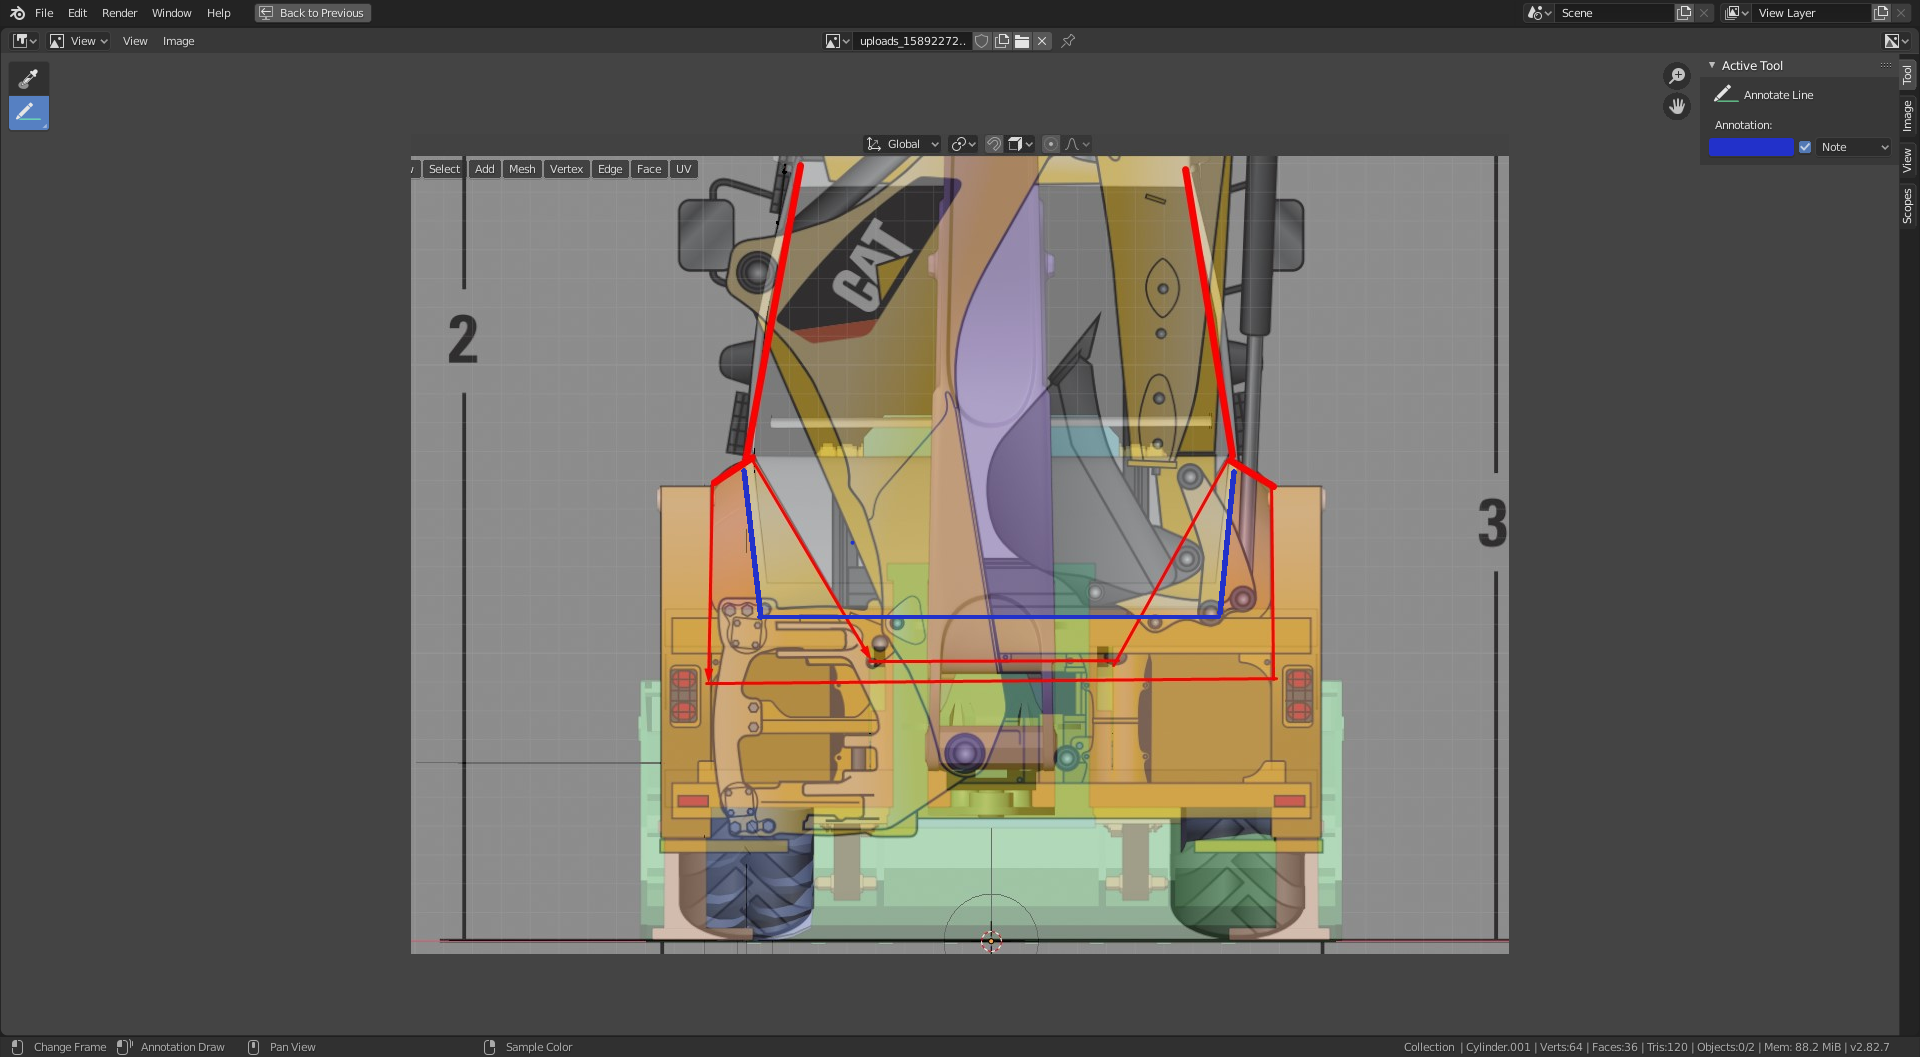Add a new view layer
The height and width of the screenshot is (1057, 1920).
point(1881,13)
